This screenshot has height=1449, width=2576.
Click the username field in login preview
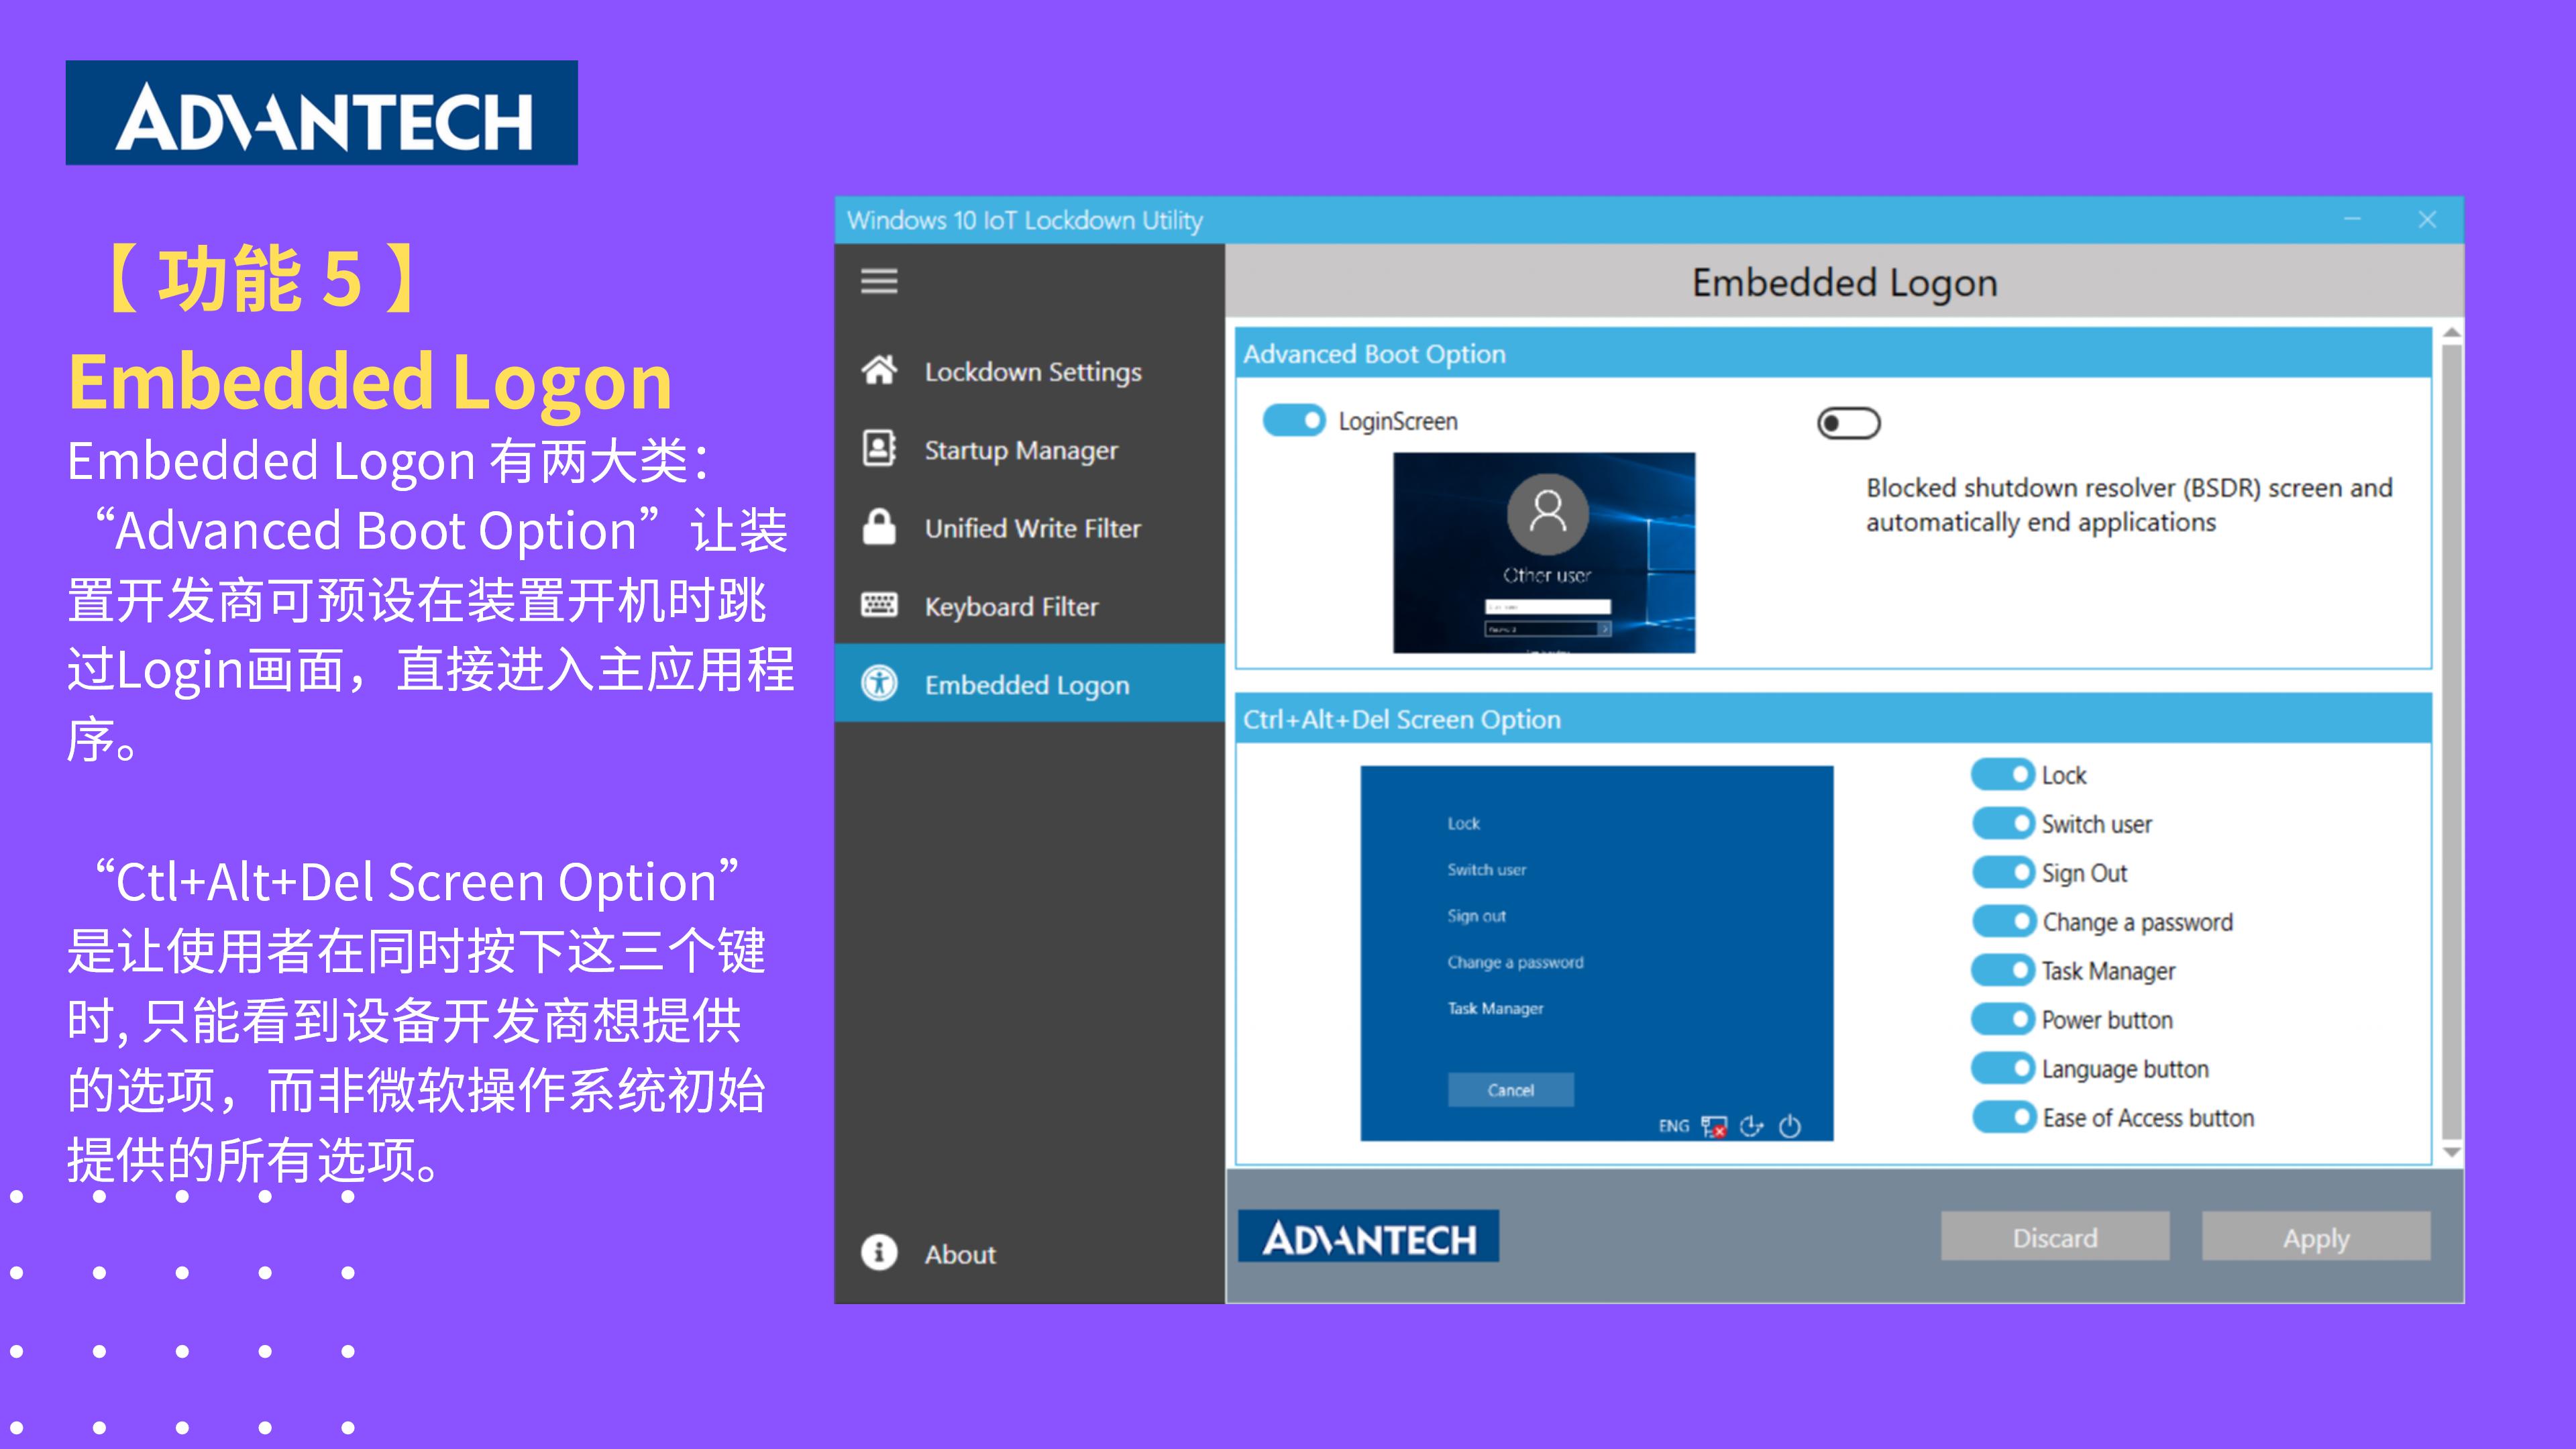point(1547,607)
